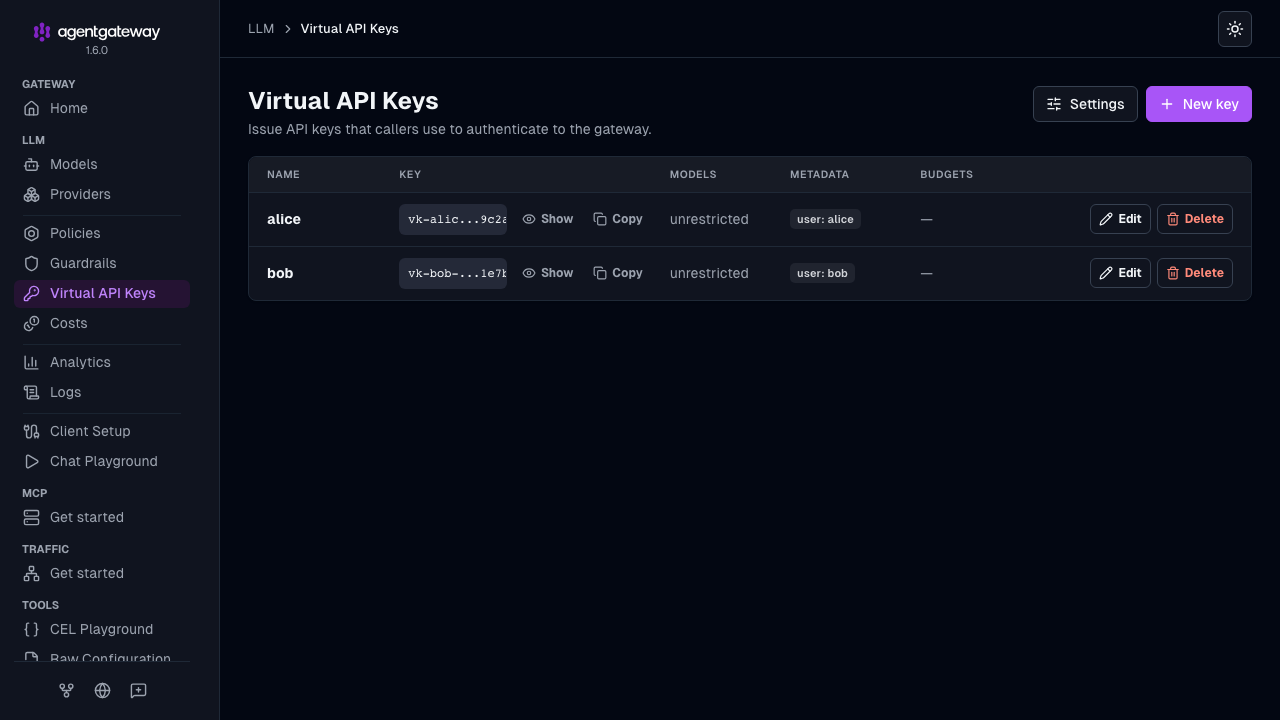Click 'unrestricted' in alice's row

pyautogui.click(x=709, y=219)
